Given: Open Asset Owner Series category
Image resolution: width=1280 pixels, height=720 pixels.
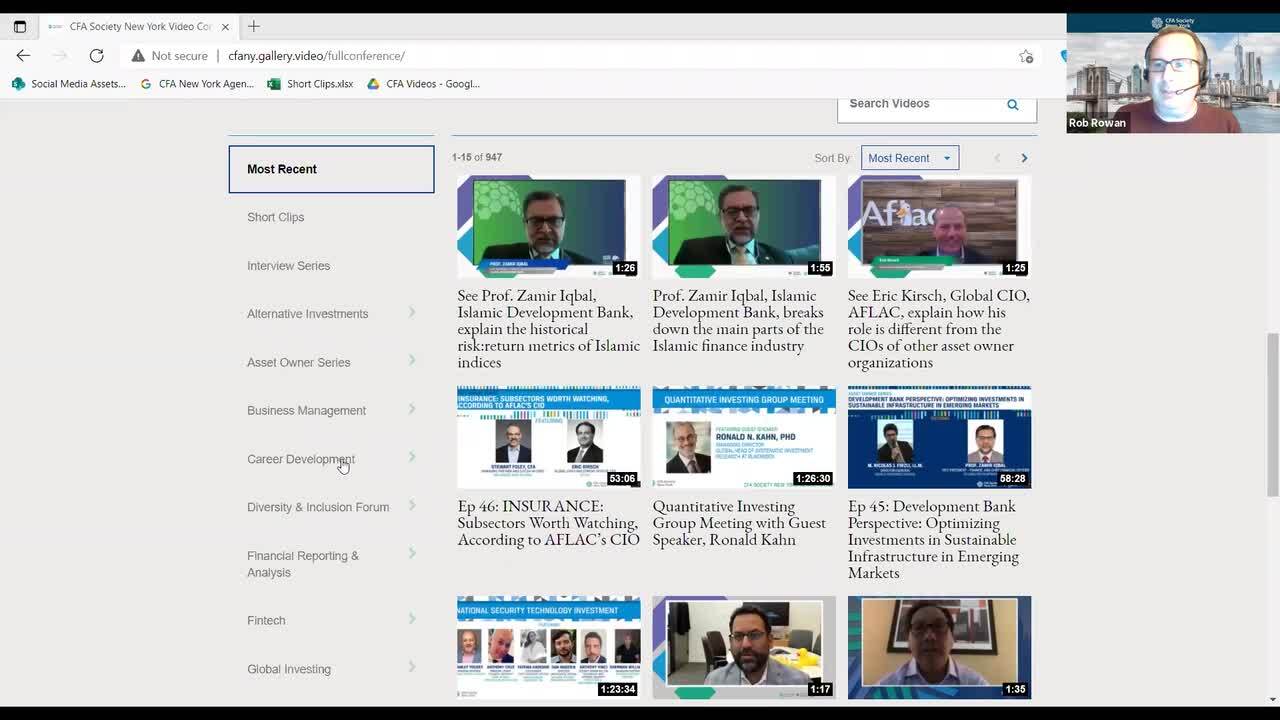Looking at the screenshot, I should (299, 363).
